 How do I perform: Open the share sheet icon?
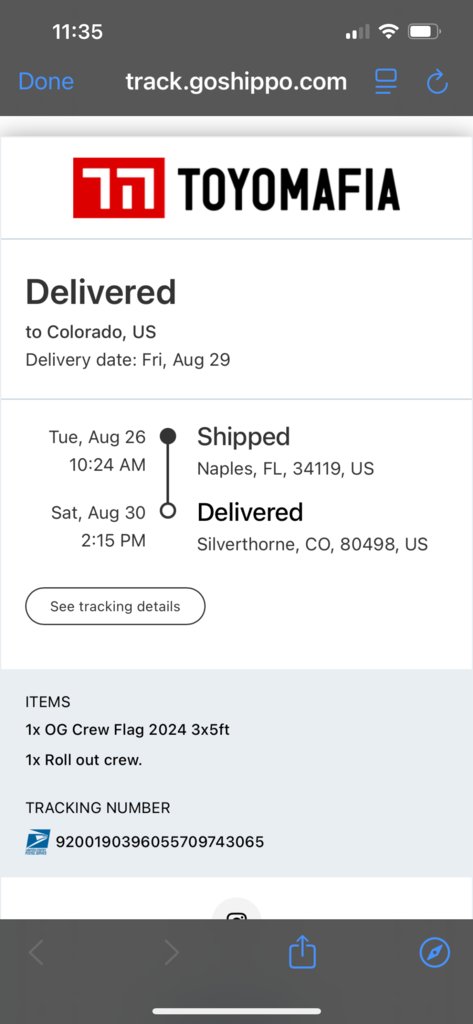click(302, 952)
